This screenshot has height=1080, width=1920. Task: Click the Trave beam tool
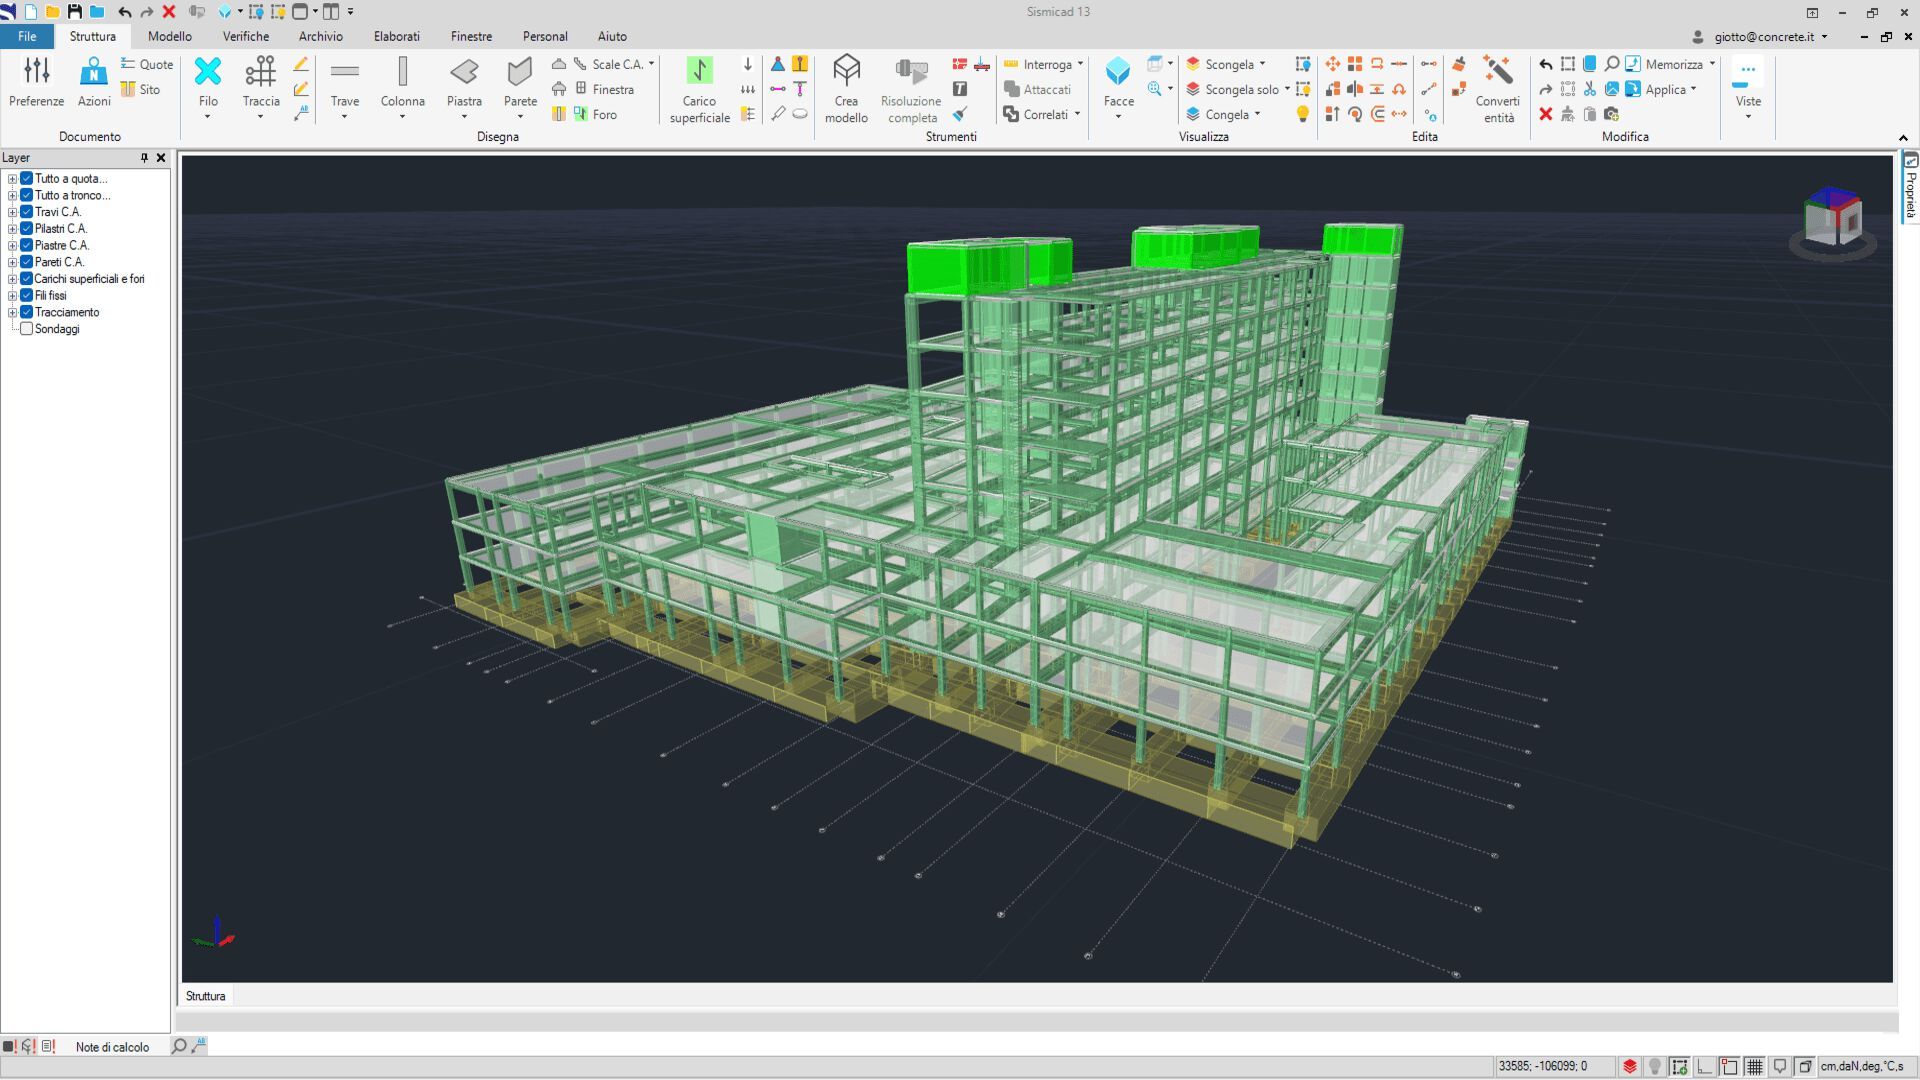344,72
